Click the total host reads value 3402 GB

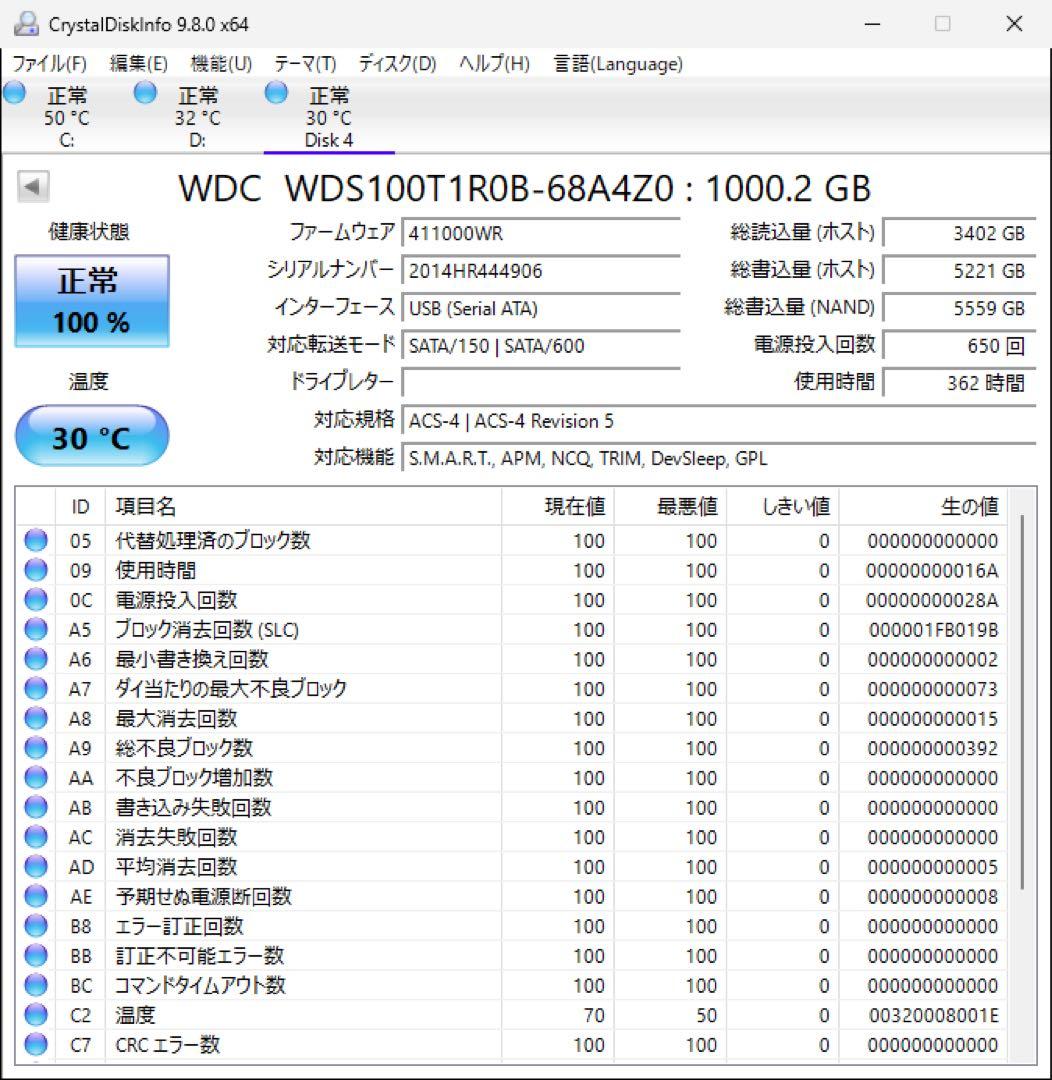(960, 233)
